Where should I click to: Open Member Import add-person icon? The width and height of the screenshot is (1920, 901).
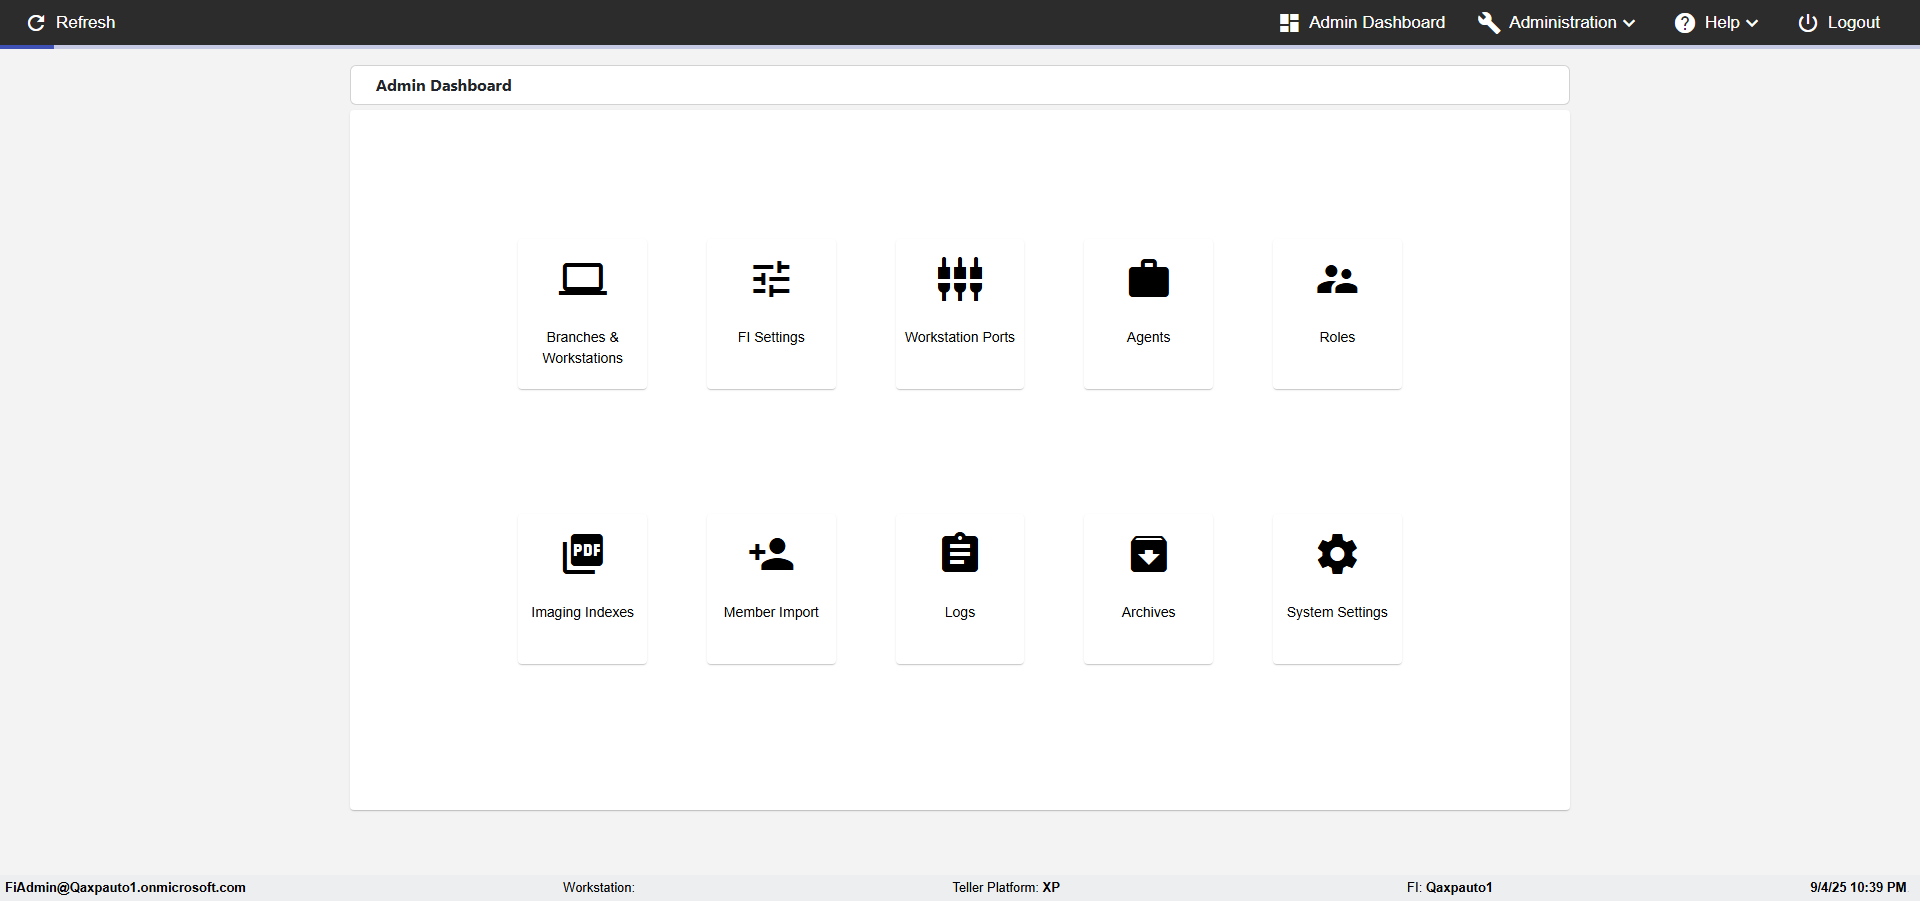pyautogui.click(x=771, y=554)
